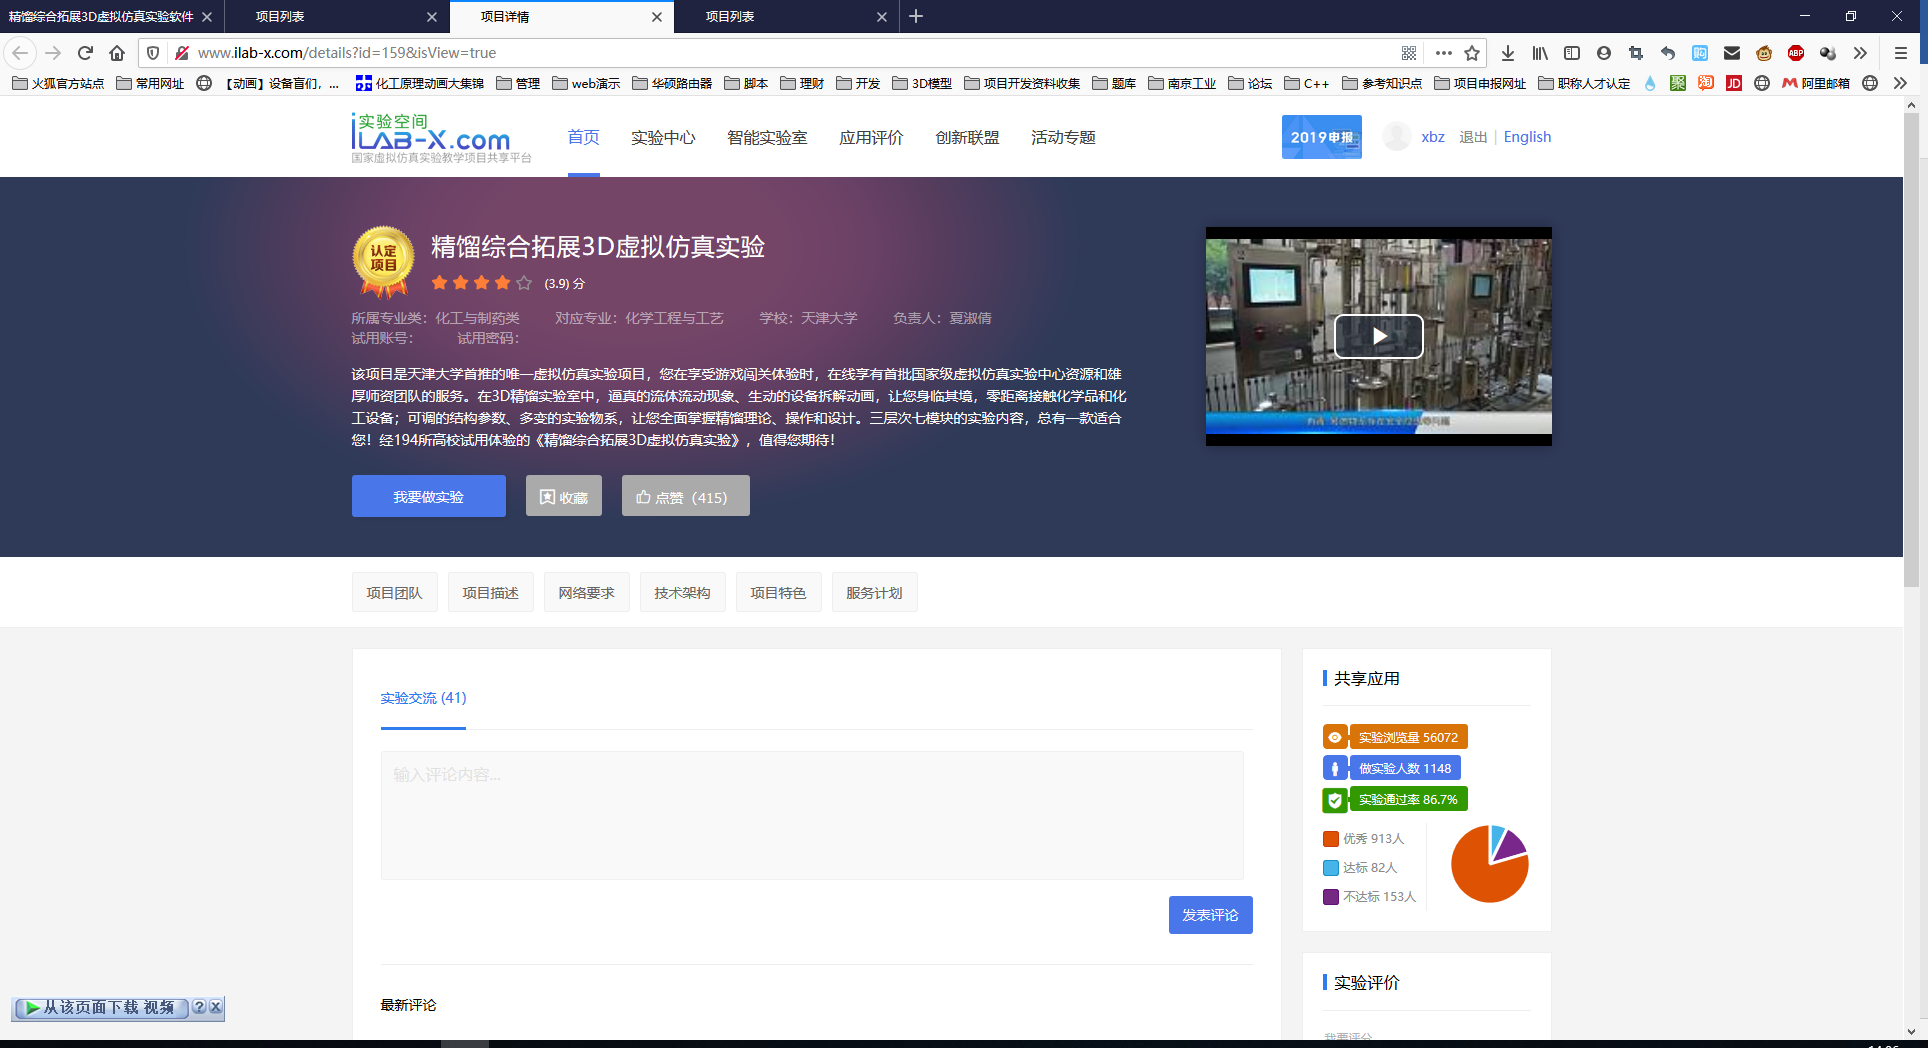Screen dimensions: 1928x1048
Task: Open the library bookshelf icon
Action: tap(1540, 53)
